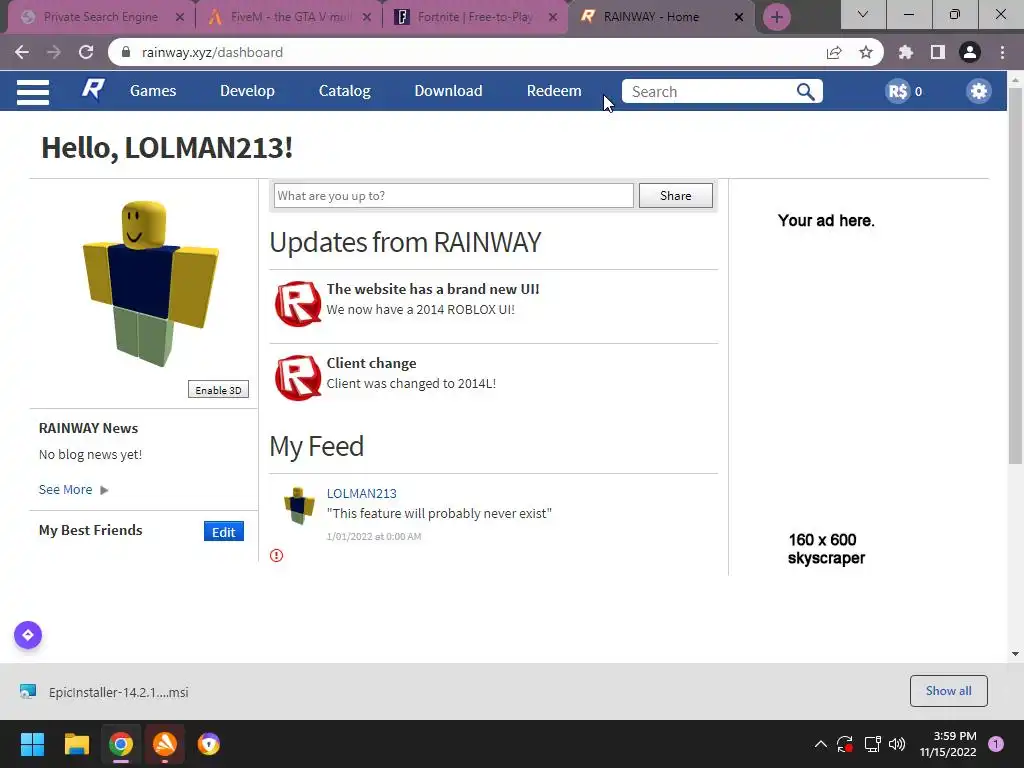The width and height of the screenshot is (1024, 768).
Task: Open the EpicInstaller msi download item
Action: tap(104, 692)
